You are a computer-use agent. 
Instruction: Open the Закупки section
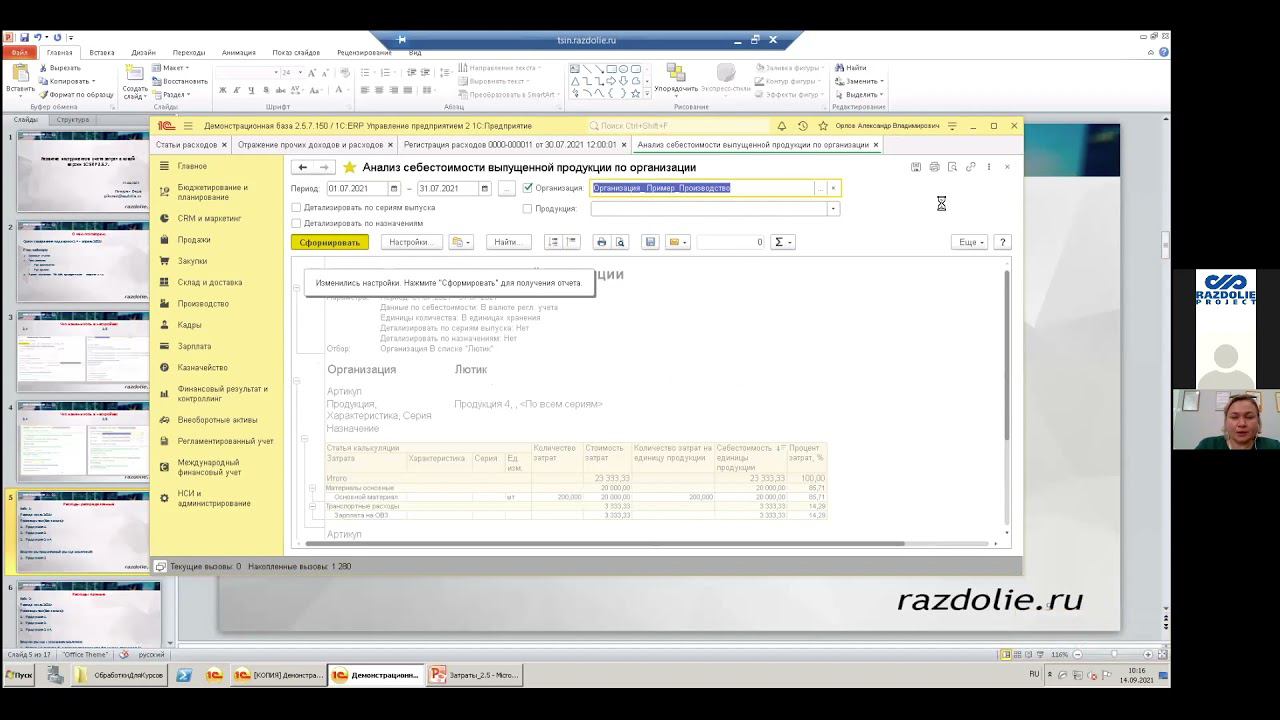coord(192,261)
